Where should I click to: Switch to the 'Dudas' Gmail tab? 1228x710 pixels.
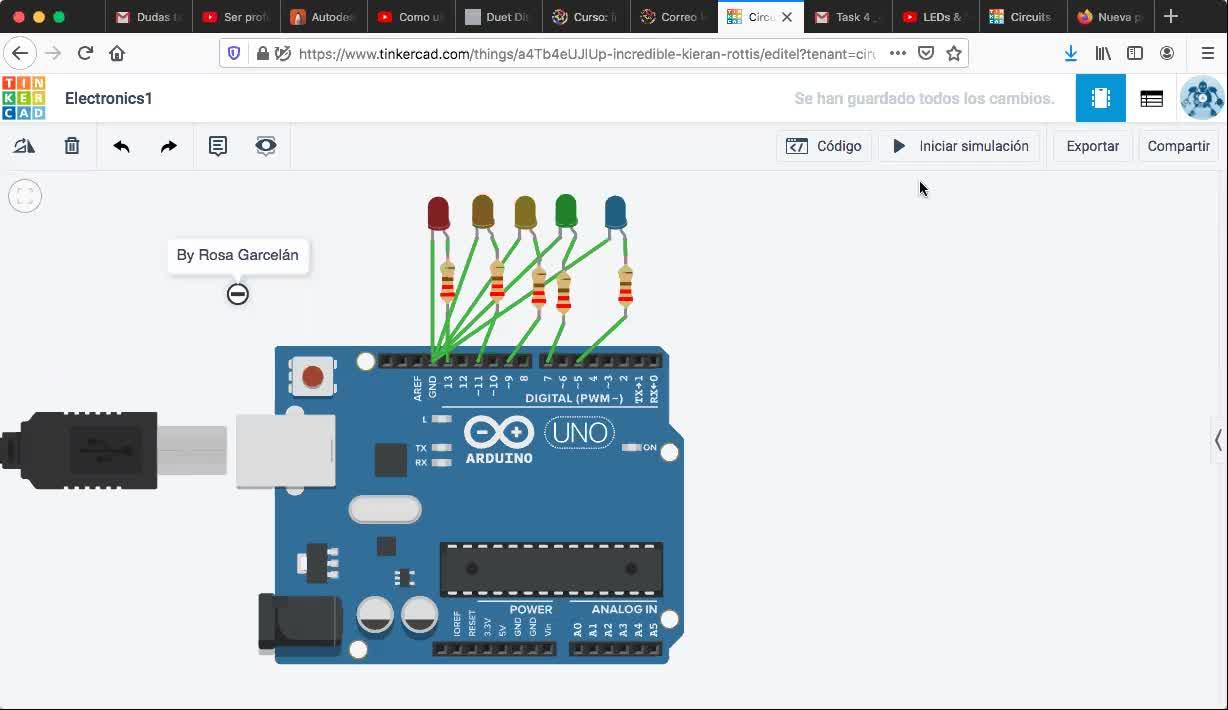click(149, 17)
